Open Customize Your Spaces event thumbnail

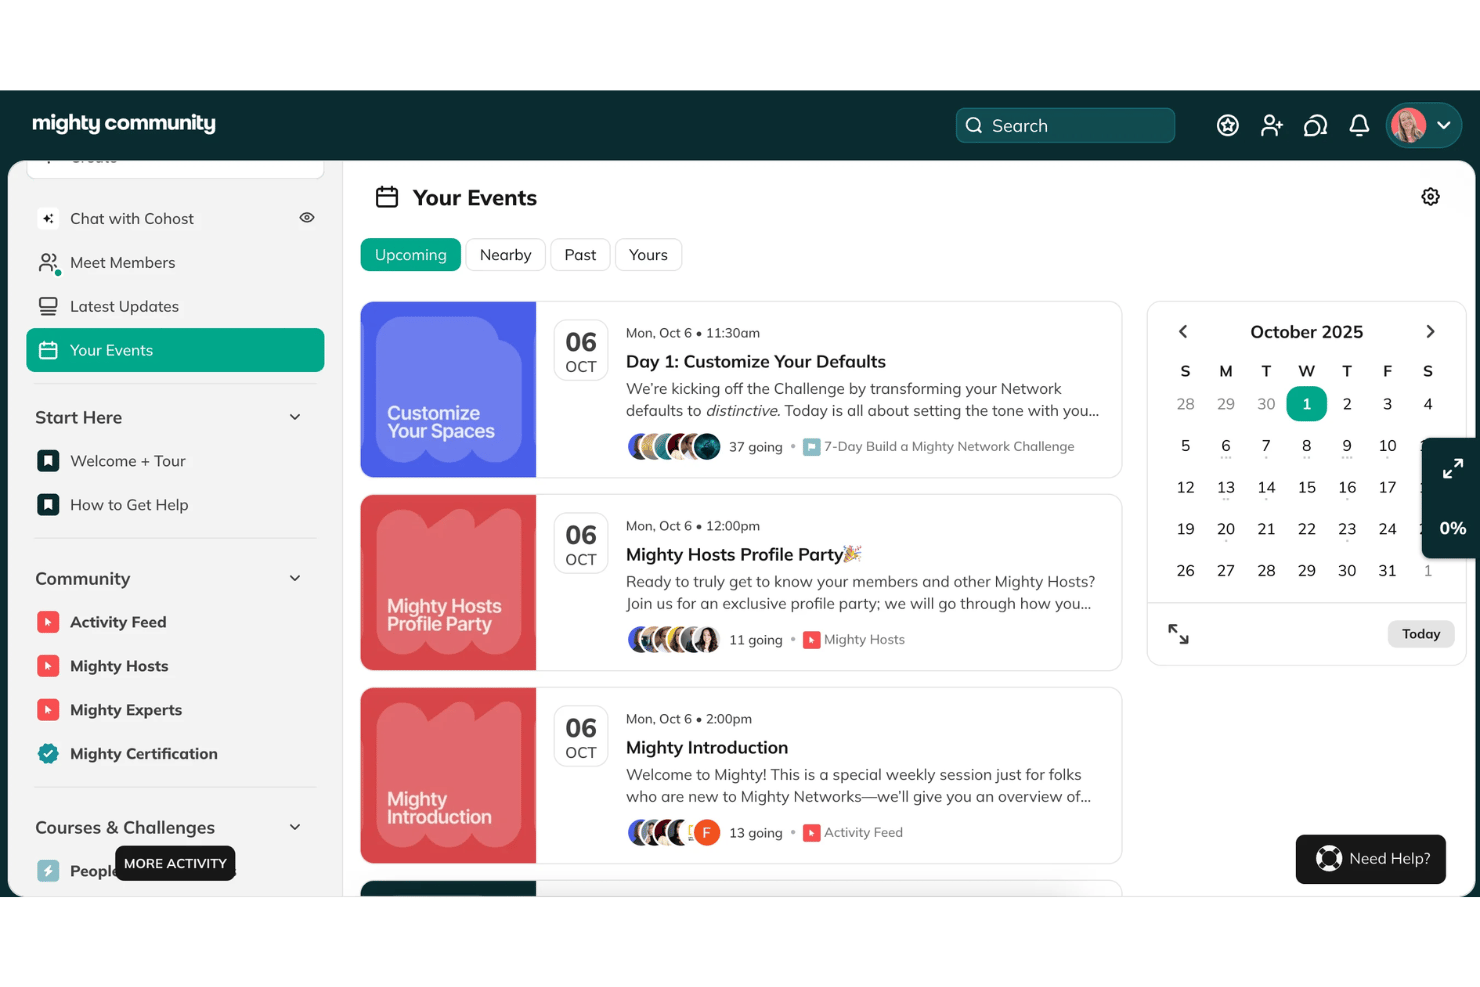coord(448,389)
